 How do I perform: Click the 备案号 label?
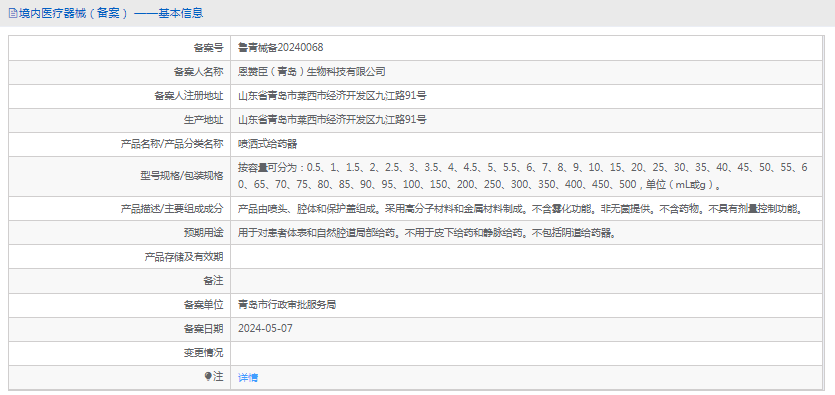(208, 48)
